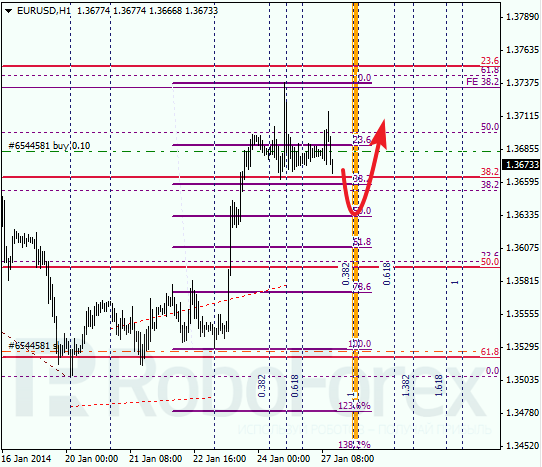Viewport: 542px width, 467px height.
Task: Click the 123.6% extension level label
Action: pyautogui.click(x=354, y=405)
